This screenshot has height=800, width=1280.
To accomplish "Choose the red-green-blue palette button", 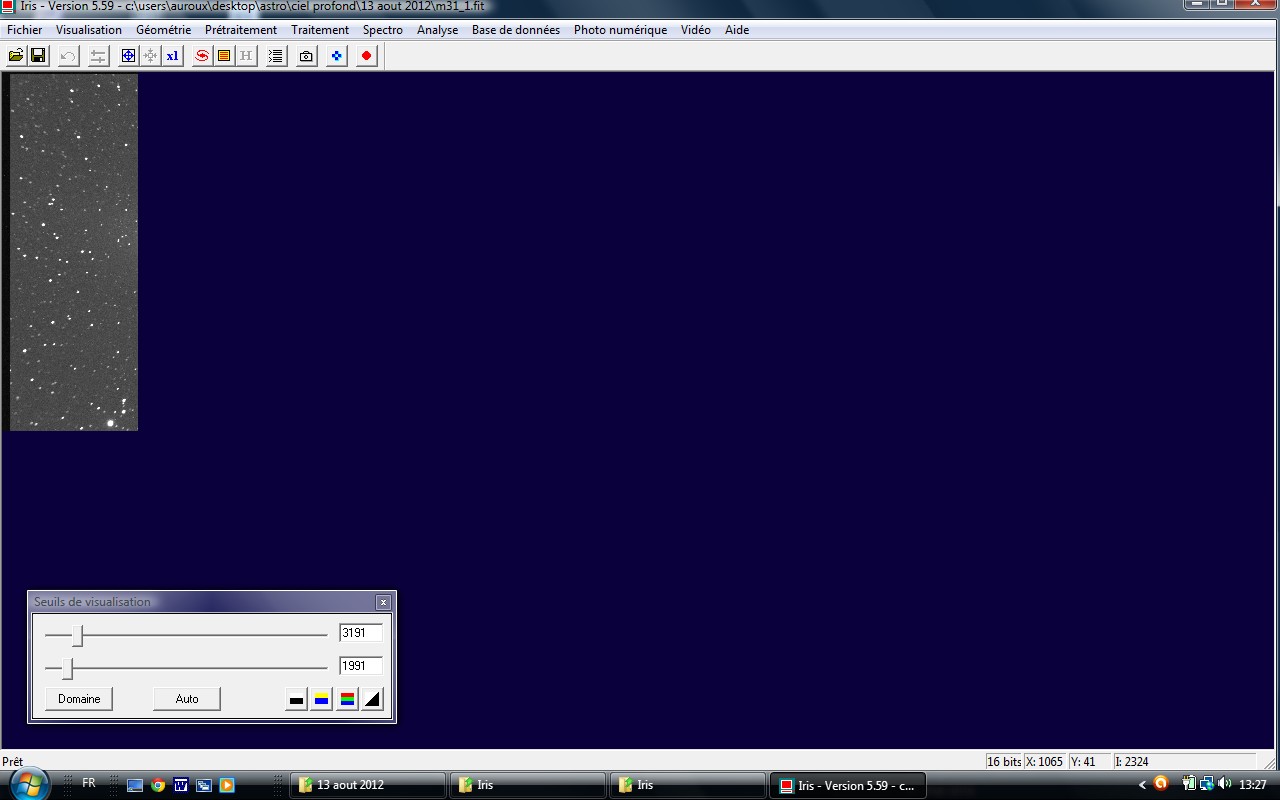I will click(347, 699).
